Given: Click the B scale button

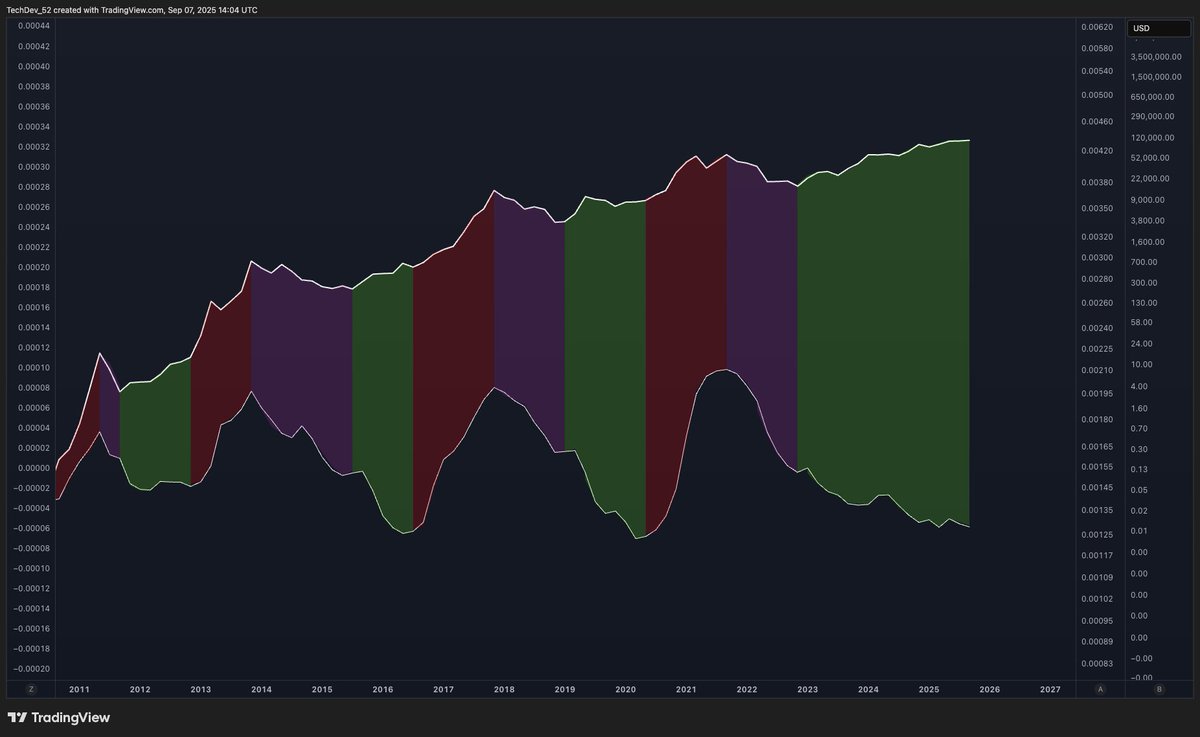Looking at the screenshot, I should click(x=1159, y=689).
